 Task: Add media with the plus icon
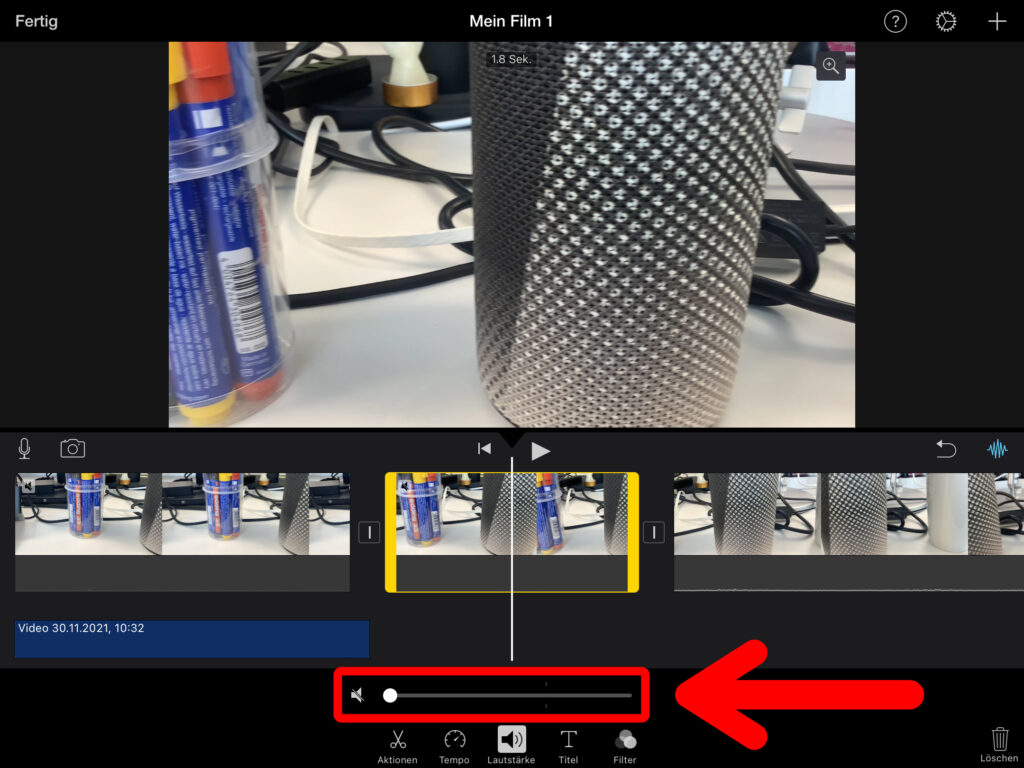tap(997, 22)
